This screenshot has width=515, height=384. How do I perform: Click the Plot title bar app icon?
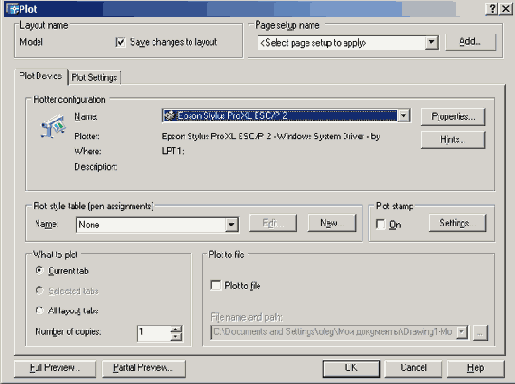[x=12, y=9]
